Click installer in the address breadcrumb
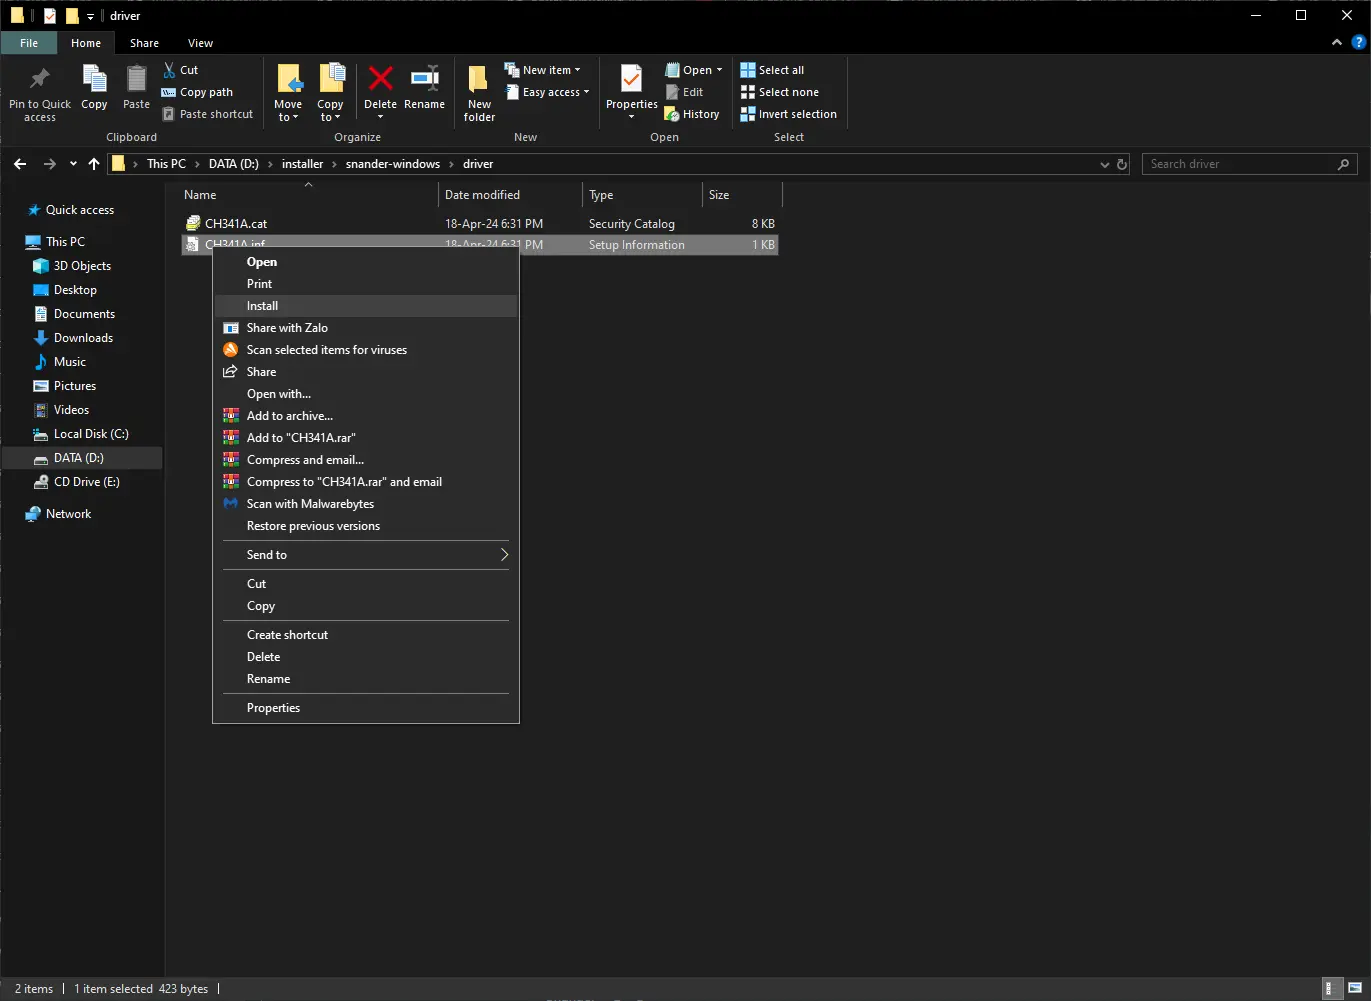The width and height of the screenshot is (1371, 1001). 302,164
